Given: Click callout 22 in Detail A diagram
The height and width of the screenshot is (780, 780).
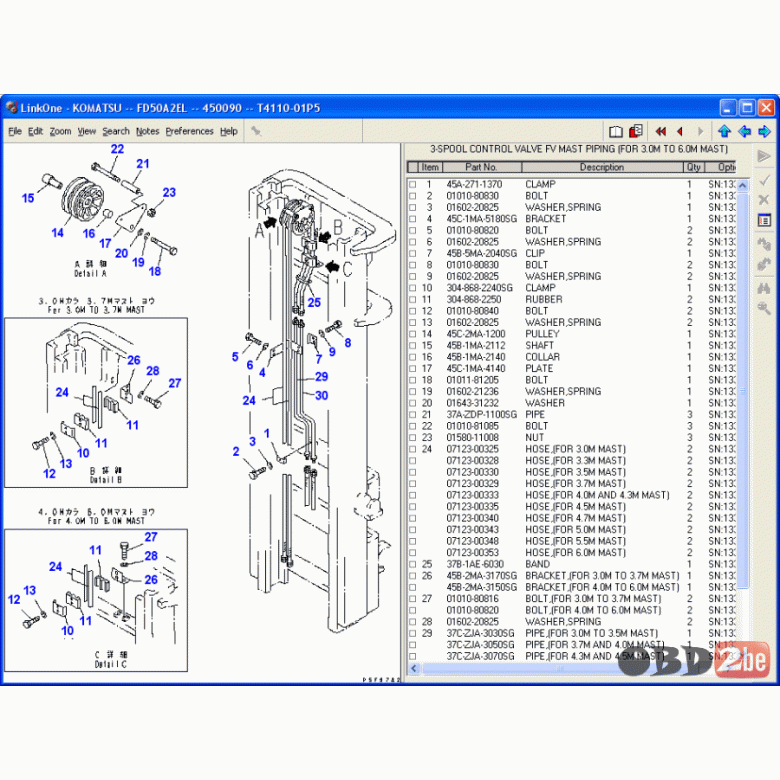Looking at the screenshot, I should [117, 149].
